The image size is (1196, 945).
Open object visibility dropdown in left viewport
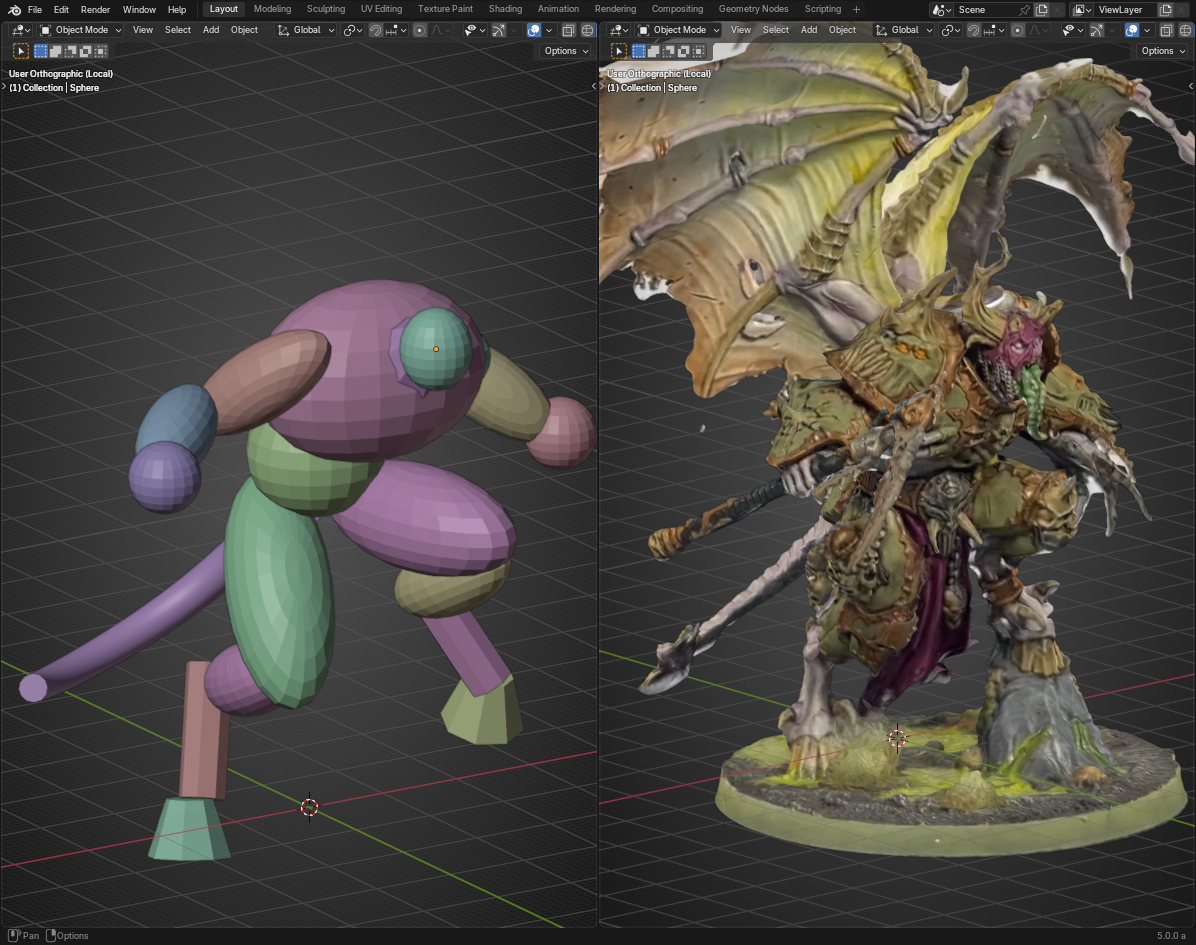(475, 30)
